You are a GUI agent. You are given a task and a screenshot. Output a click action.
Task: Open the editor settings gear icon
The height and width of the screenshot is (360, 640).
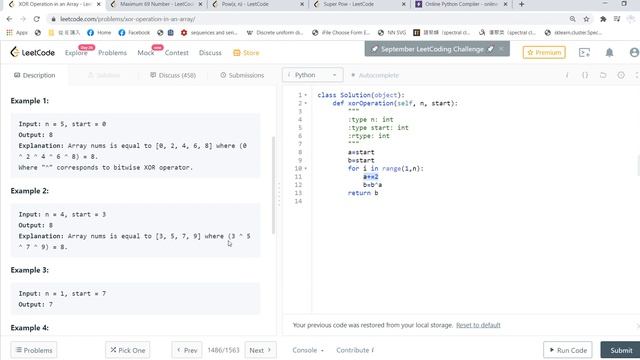pos(621,75)
